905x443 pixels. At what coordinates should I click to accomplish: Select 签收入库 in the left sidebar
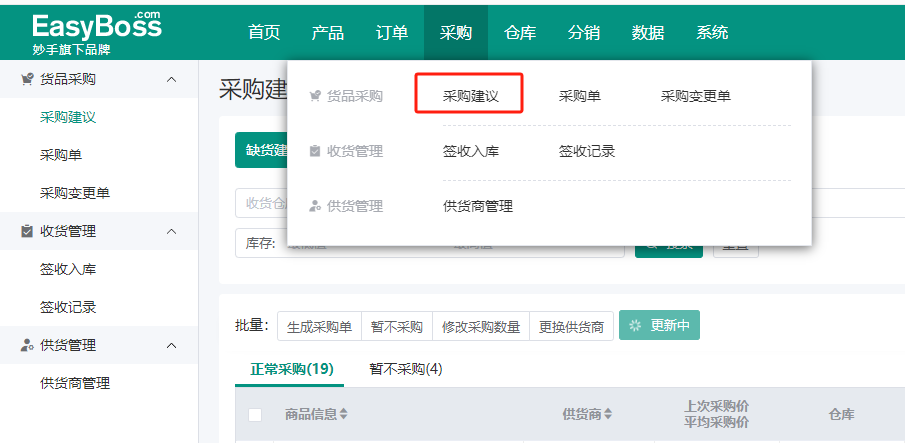pos(68,269)
